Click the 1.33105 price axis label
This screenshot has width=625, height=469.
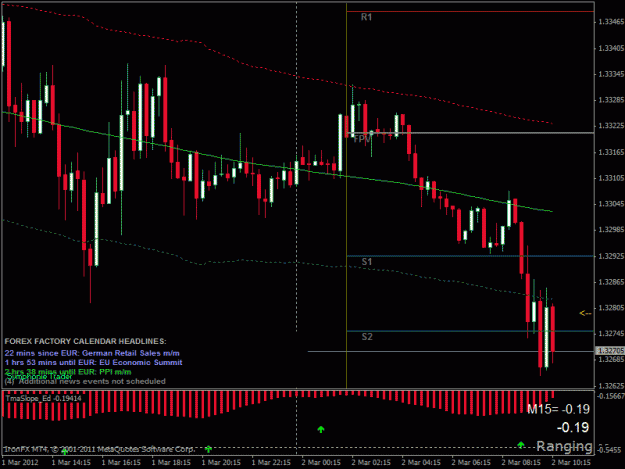pyautogui.click(x=611, y=178)
